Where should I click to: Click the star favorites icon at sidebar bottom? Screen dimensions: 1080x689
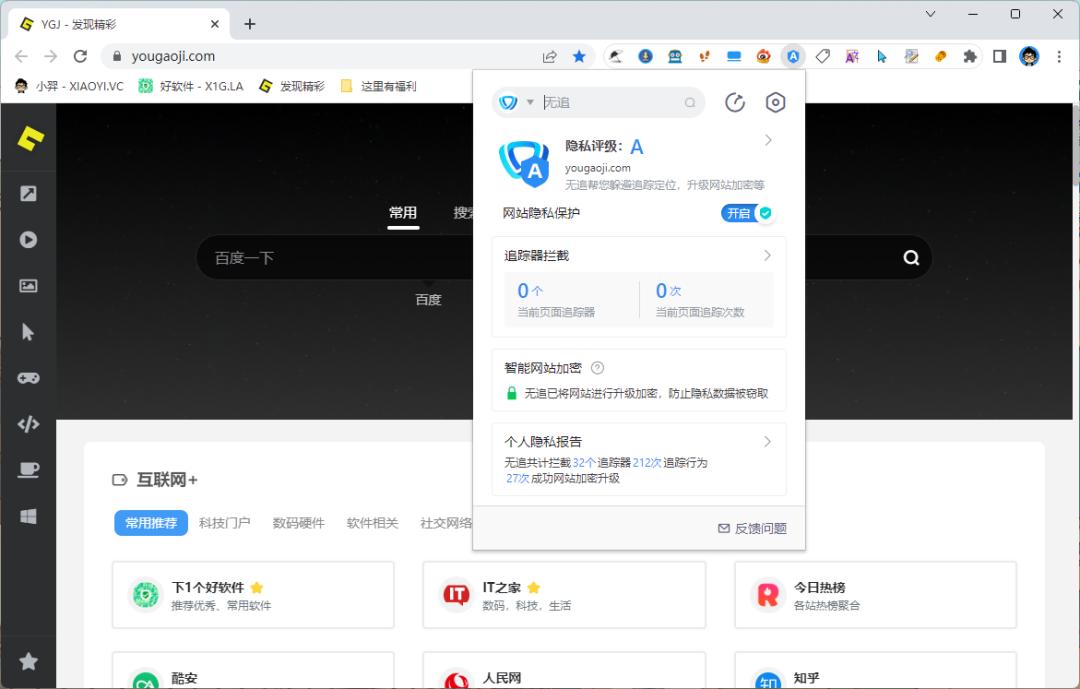coord(27,661)
